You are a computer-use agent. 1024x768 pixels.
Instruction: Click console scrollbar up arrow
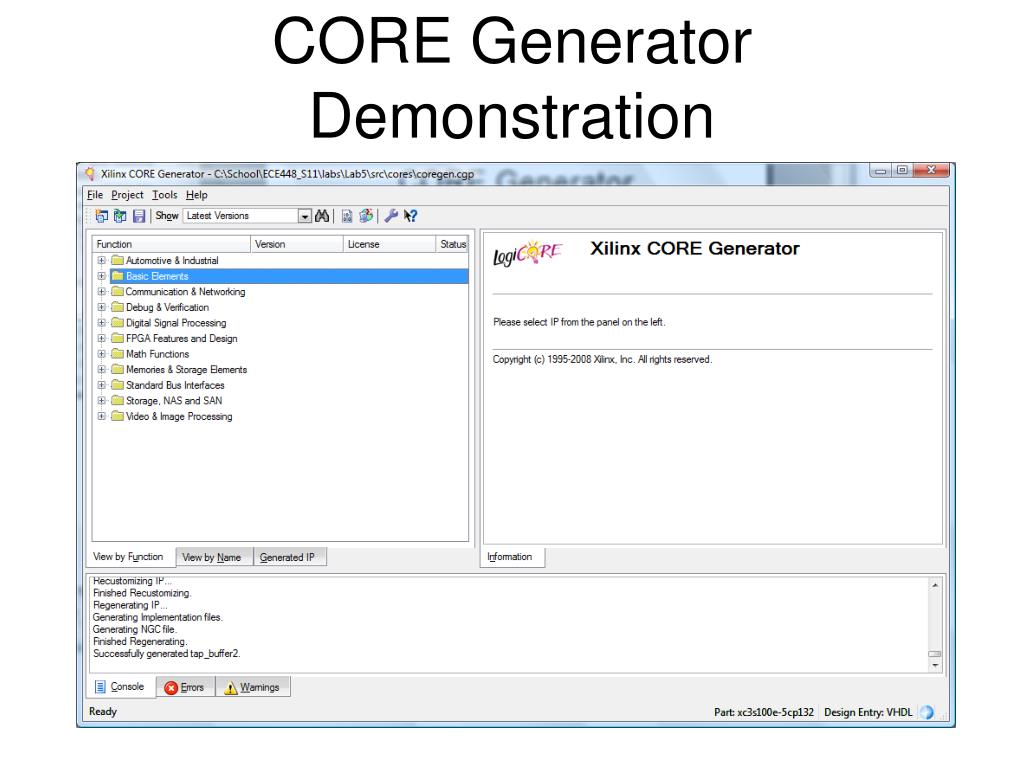935,585
